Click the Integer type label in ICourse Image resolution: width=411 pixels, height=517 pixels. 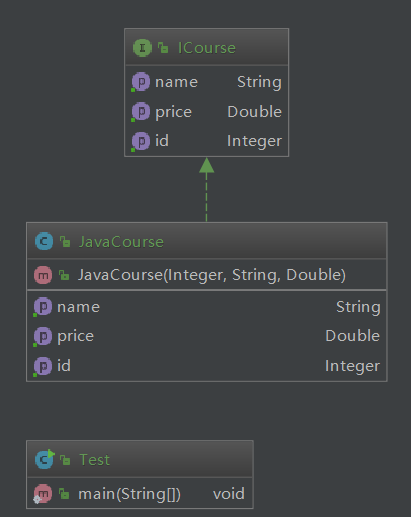pos(254,141)
